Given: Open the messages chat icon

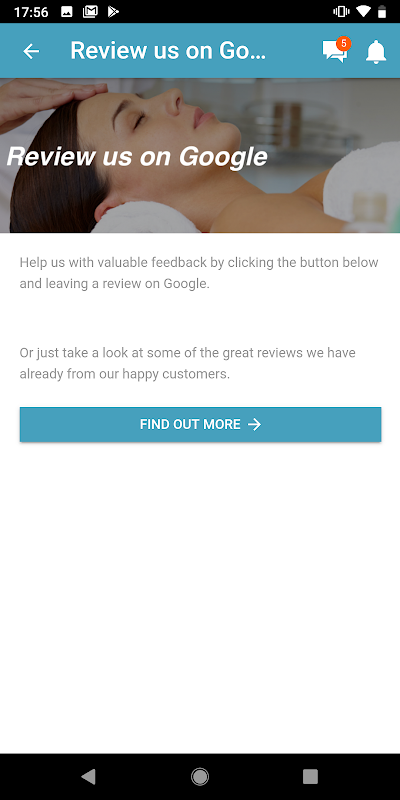Looking at the screenshot, I should pos(334,52).
